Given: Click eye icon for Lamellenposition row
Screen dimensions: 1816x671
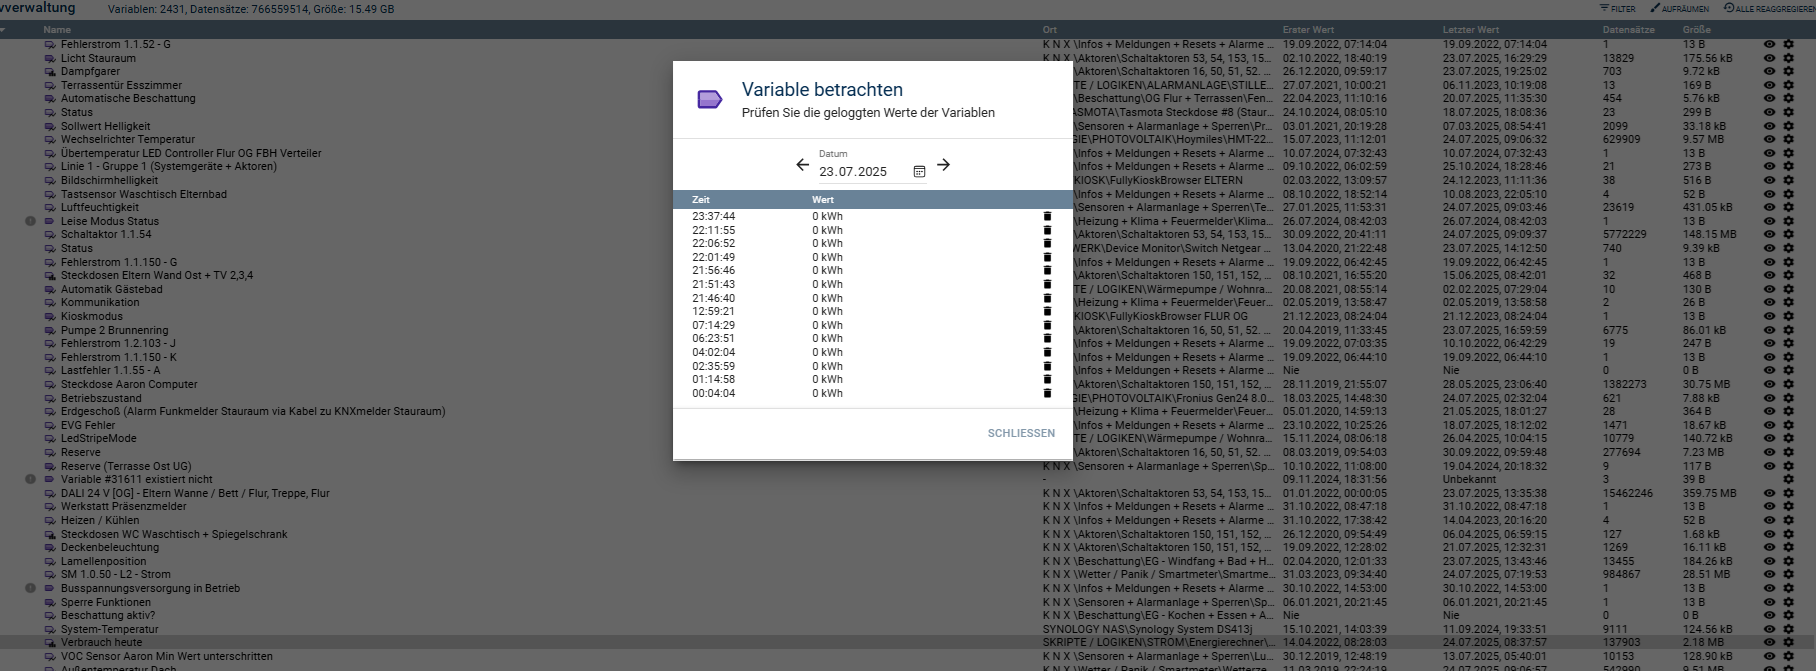Looking at the screenshot, I should click(1769, 561).
